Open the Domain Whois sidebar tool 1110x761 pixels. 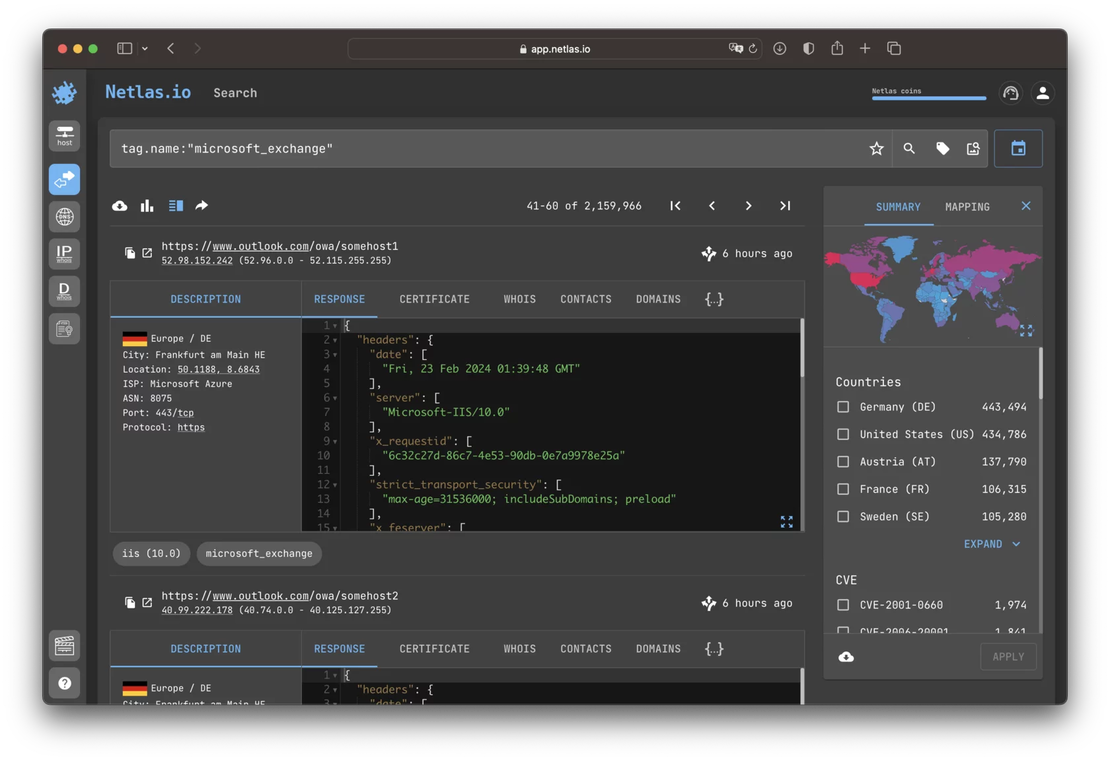pos(64,290)
